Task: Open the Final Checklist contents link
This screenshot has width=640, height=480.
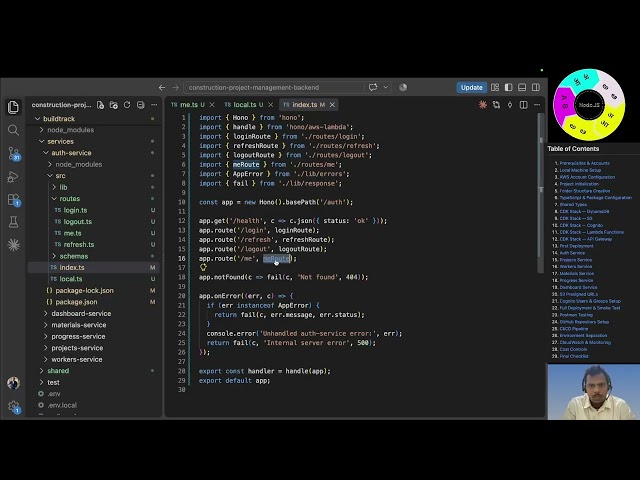Action: point(574,356)
